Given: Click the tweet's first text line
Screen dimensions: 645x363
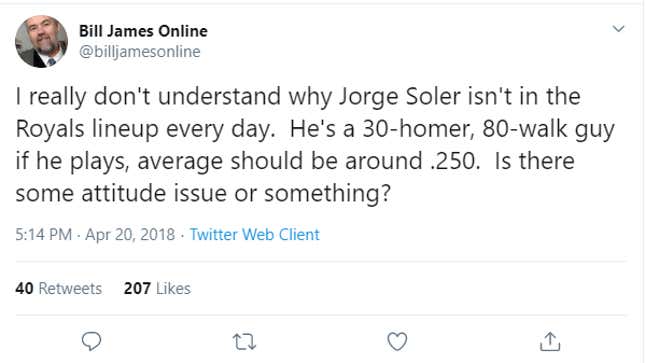Looking at the screenshot, I should [298, 97].
